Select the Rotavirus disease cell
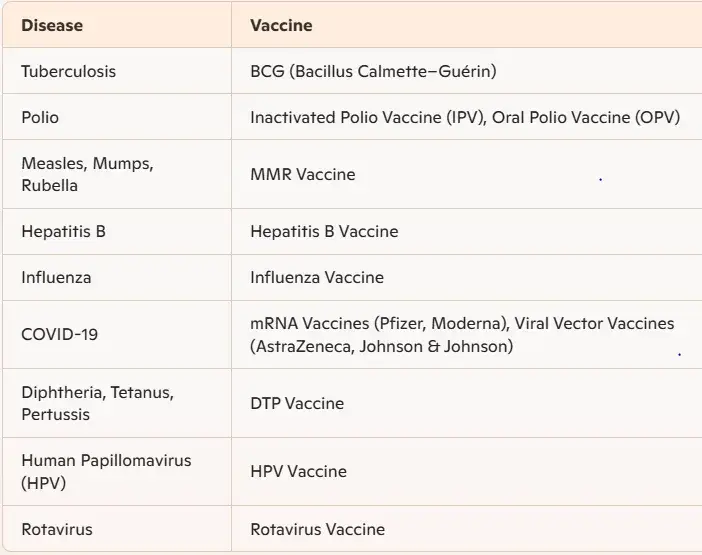 point(117,529)
